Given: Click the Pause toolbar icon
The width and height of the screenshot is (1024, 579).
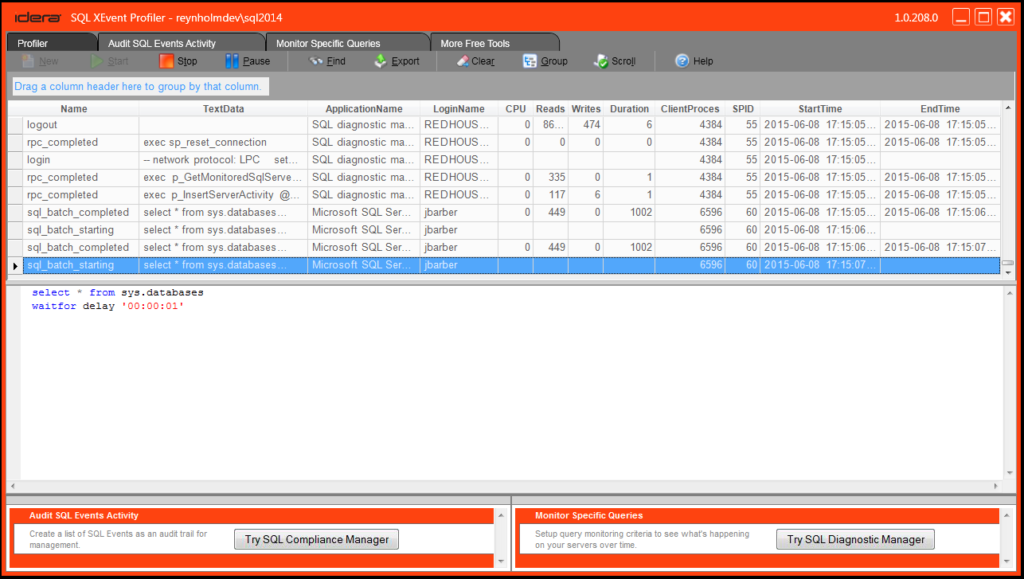Looking at the screenshot, I should click(232, 61).
